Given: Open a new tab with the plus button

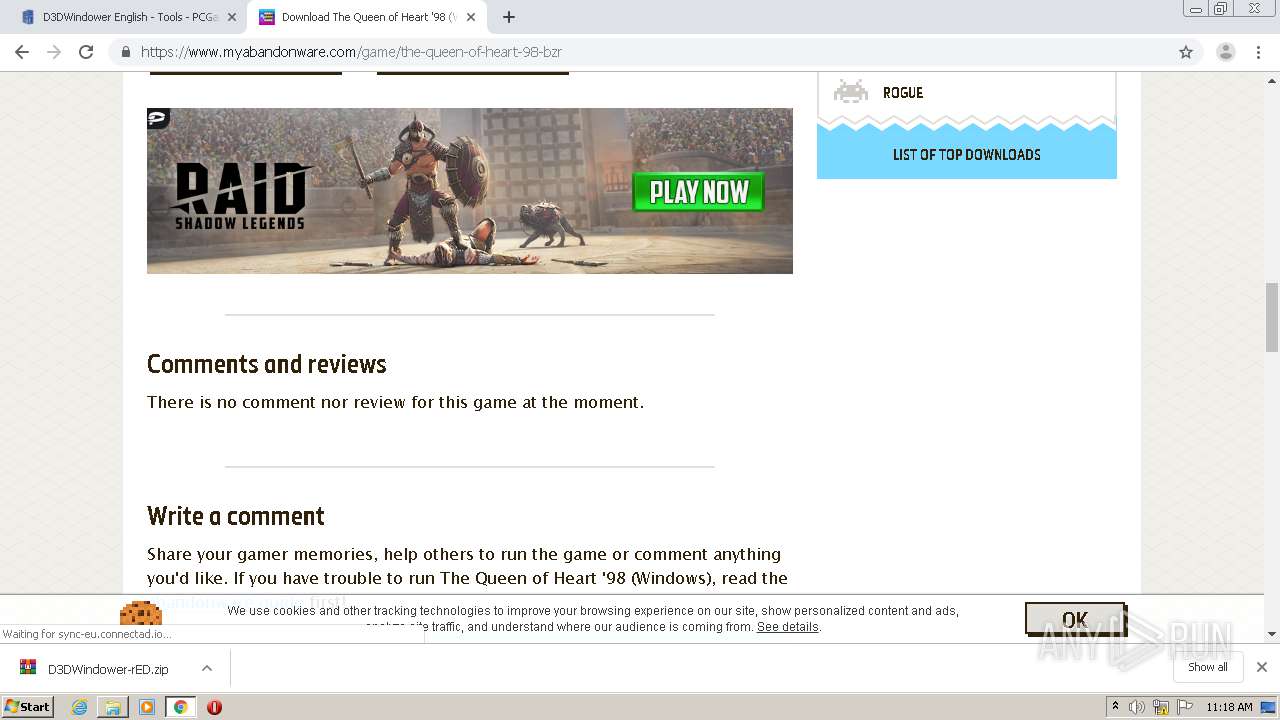Looking at the screenshot, I should 509,17.
